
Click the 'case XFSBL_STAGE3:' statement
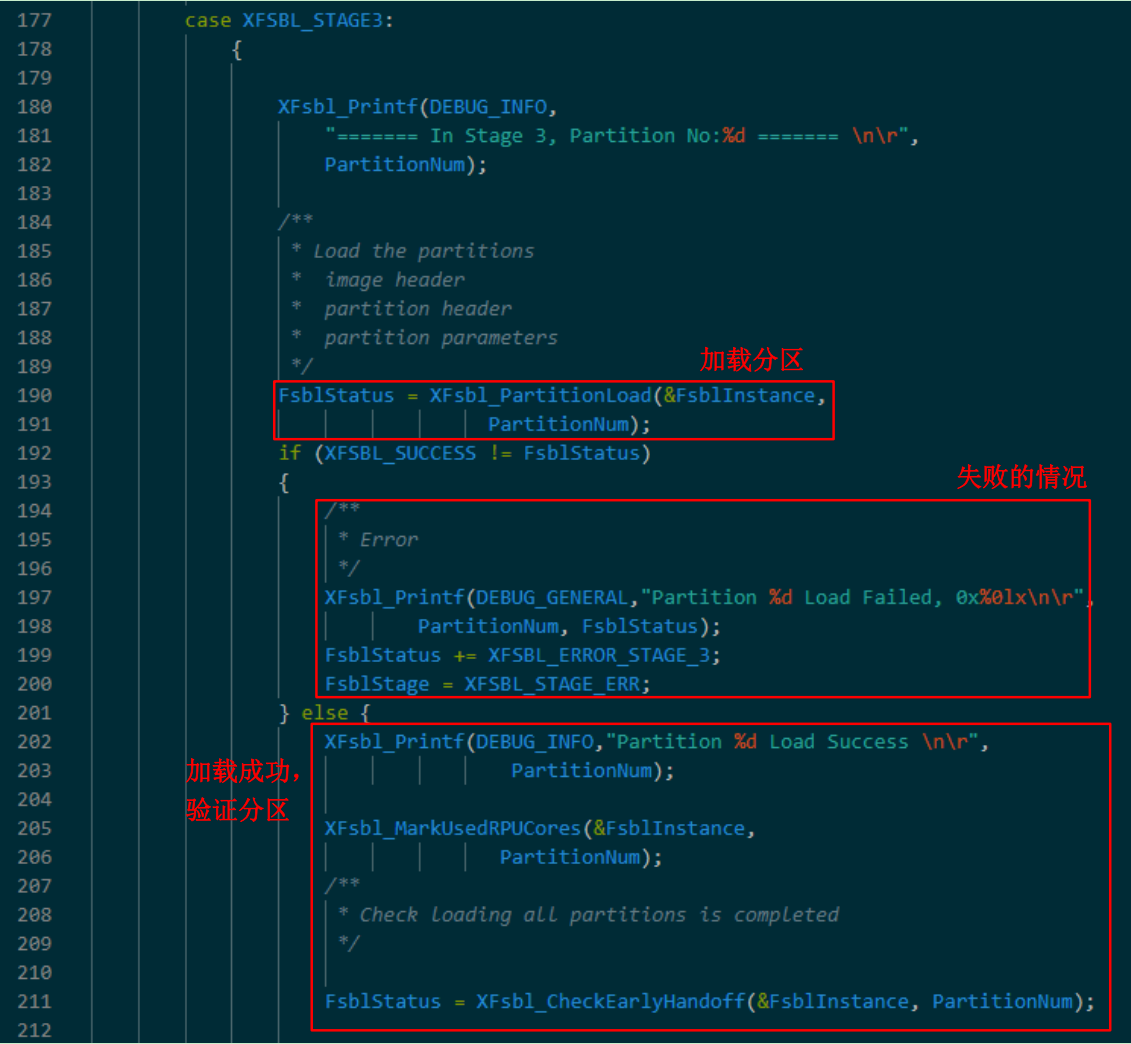coord(289,20)
